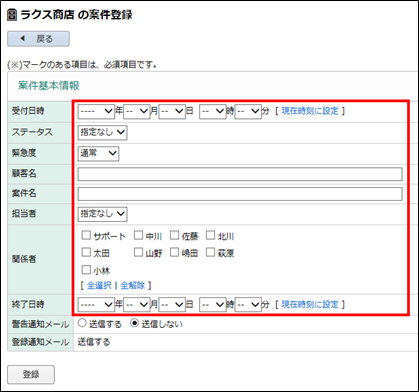Focus the 案件名 text field

point(240,194)
